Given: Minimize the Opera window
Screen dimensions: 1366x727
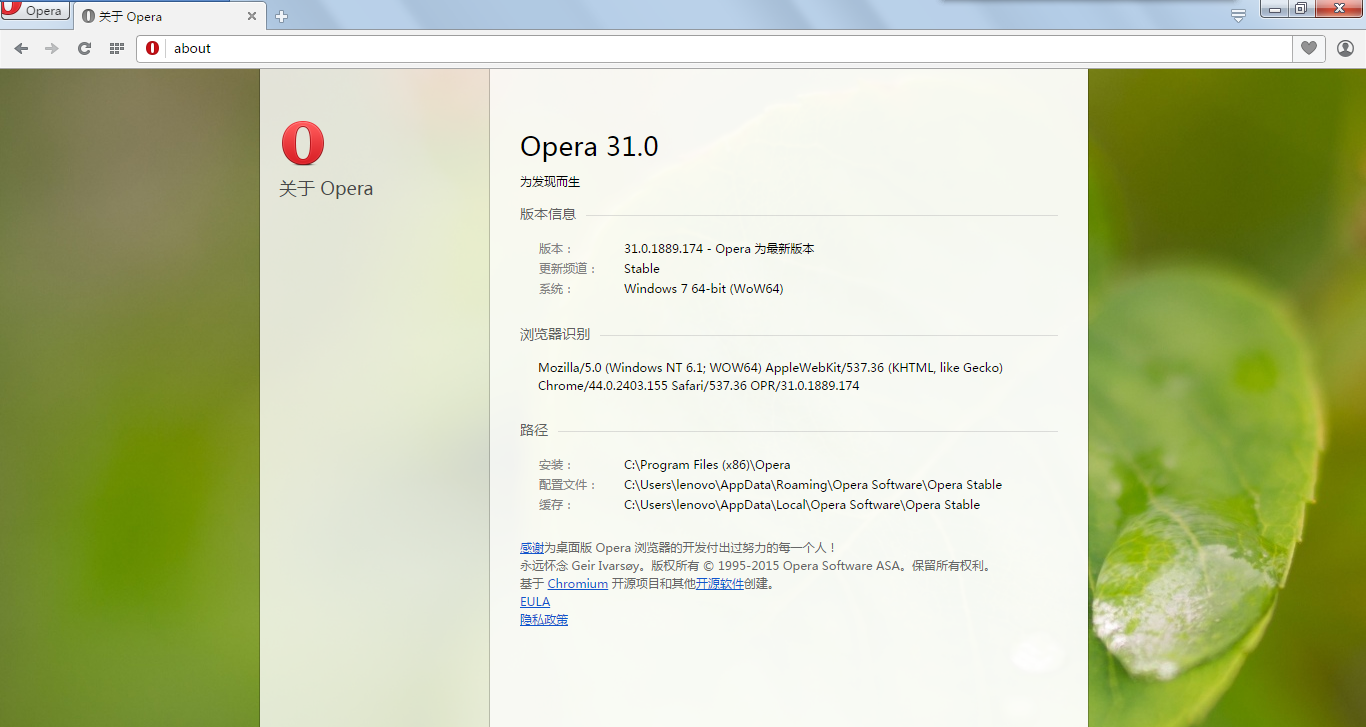Looking at the screenshot, I should 1273,9.
